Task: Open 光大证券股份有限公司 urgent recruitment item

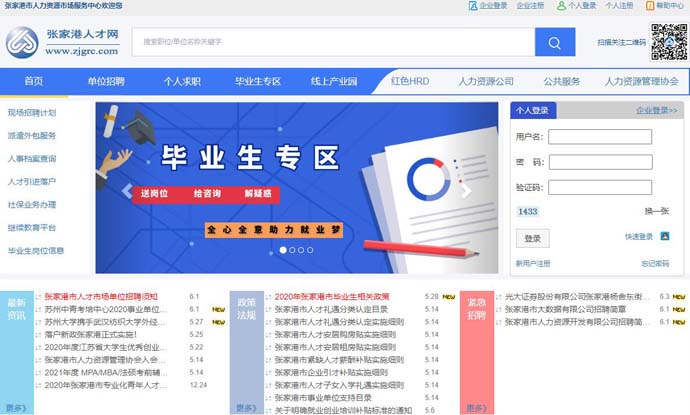Action: (577, 297)
